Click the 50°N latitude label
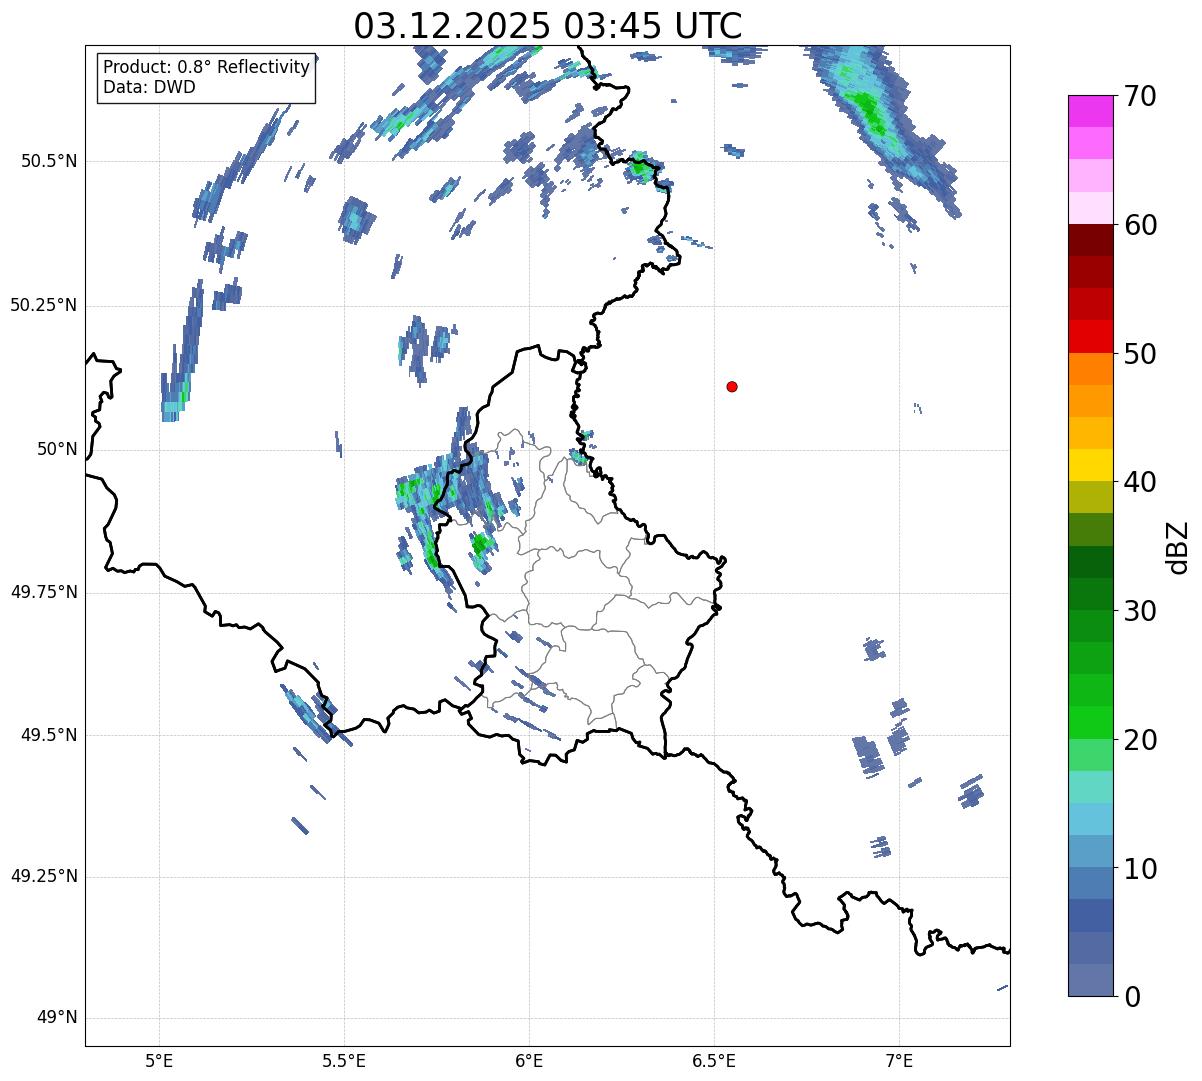This screenshot has width=1202, height=1081. tap(57, 449)
